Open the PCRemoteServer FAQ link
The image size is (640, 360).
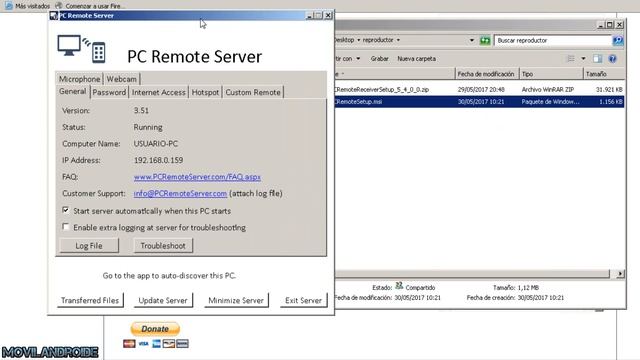tap(197, 177)
